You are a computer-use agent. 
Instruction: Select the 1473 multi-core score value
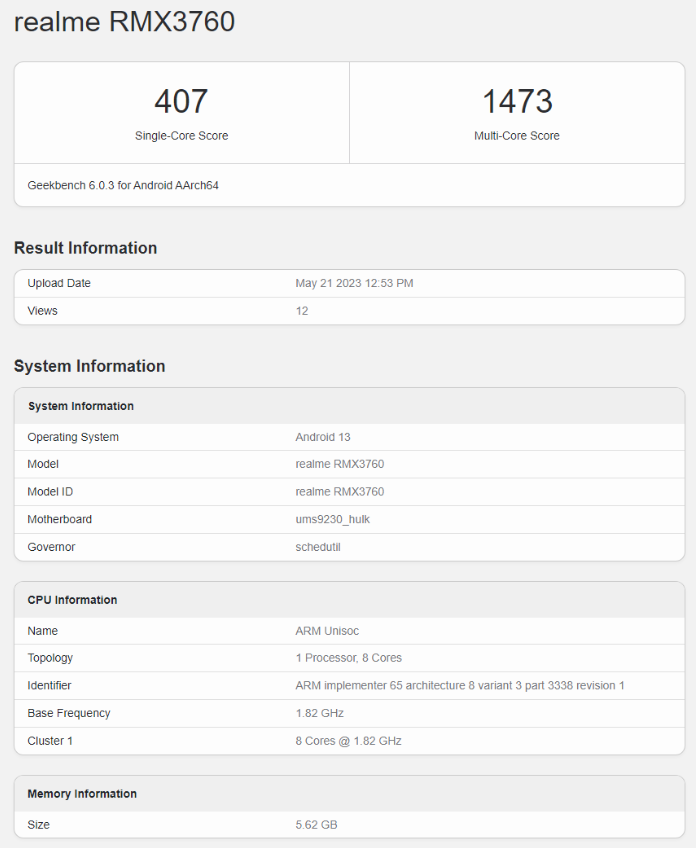point(517,101)
